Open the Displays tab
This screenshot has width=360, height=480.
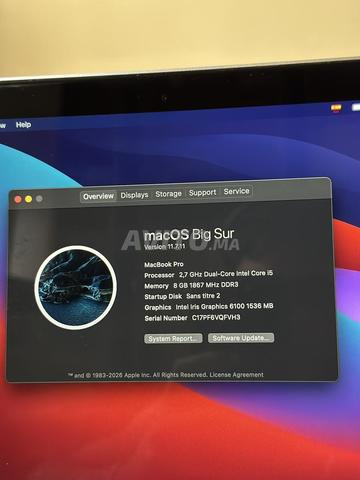(134, 195)
